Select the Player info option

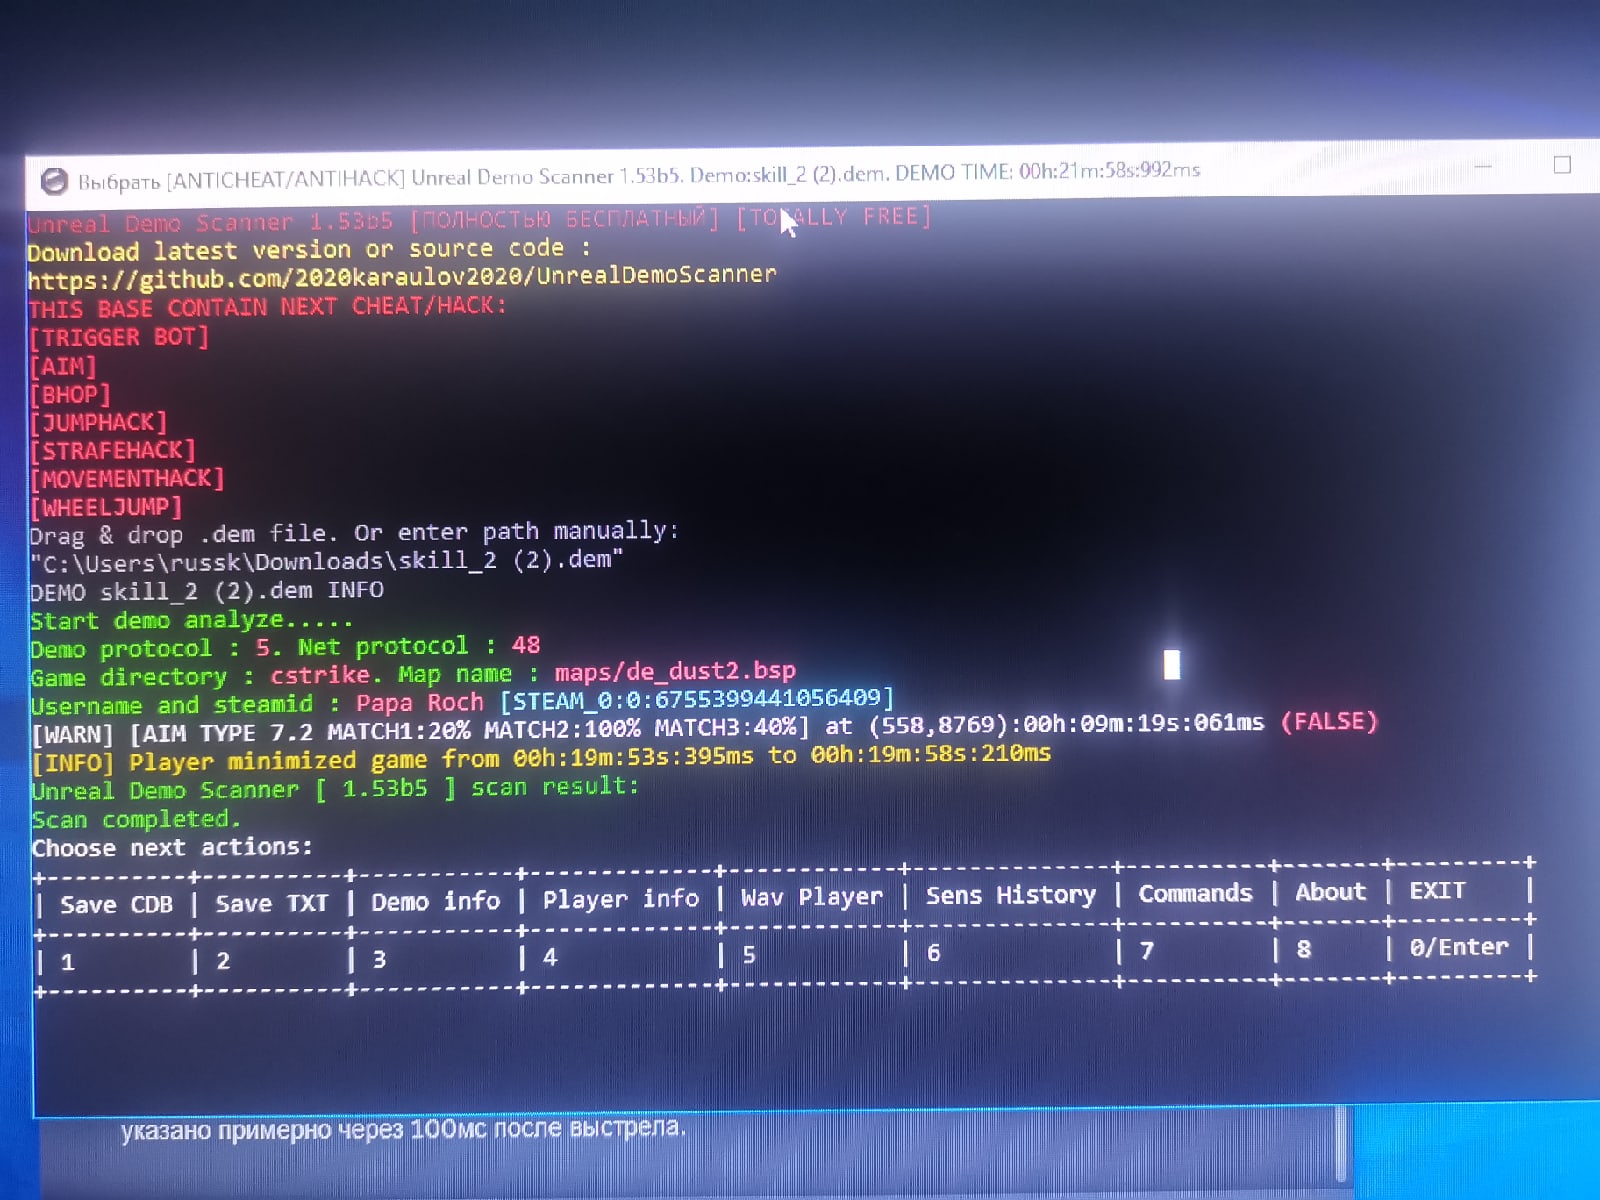(620, 899)
